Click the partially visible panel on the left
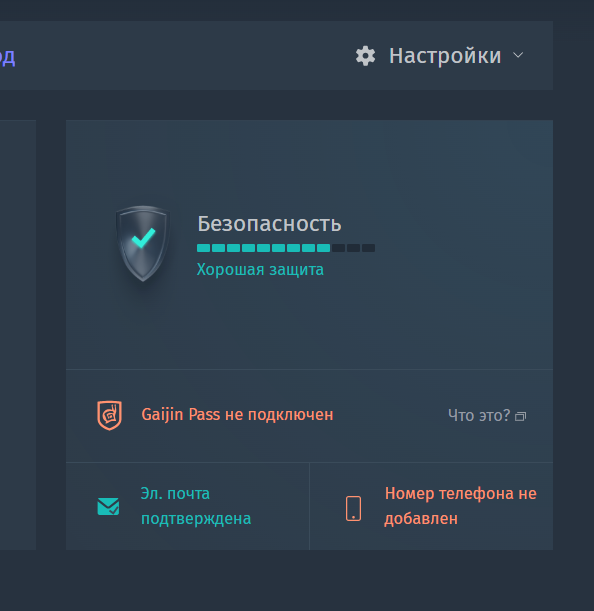Screen dimensions: 594x611 pyautogui.click(x=18, y=335)
